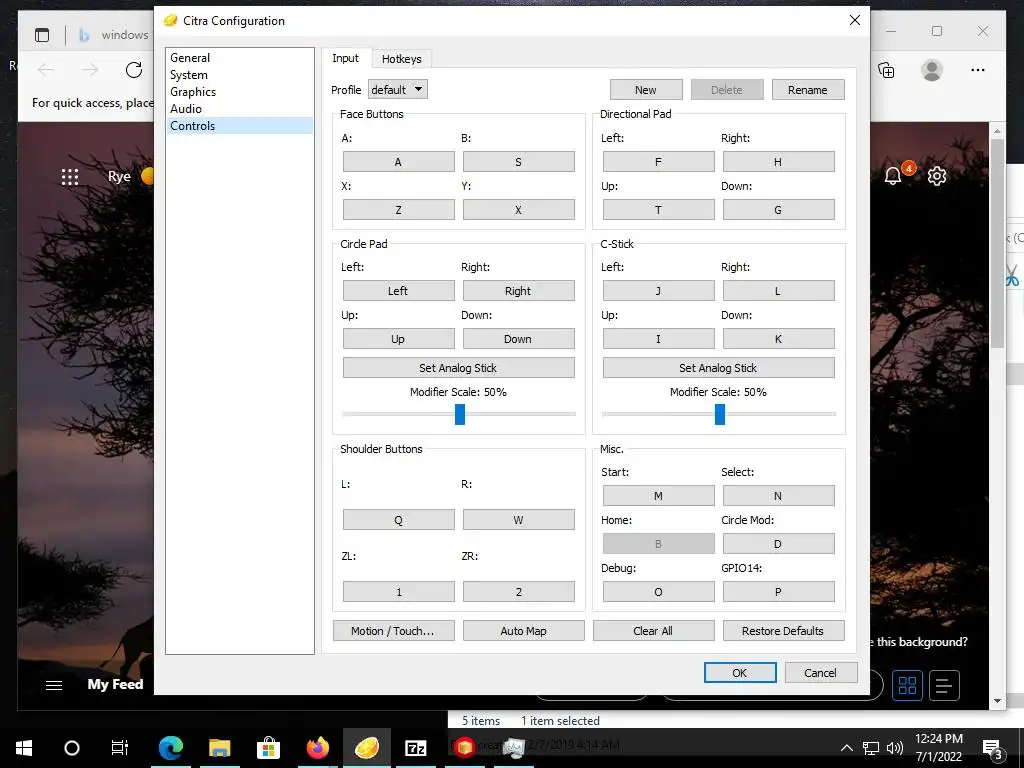
Task: Open Edge profile avatar
Action: 932,70
